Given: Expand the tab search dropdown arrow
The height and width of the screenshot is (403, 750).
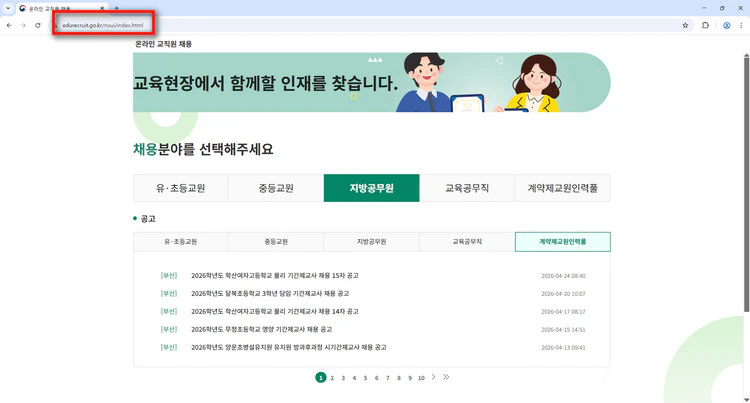Looking at the screenshot, I should pos(8,8).
